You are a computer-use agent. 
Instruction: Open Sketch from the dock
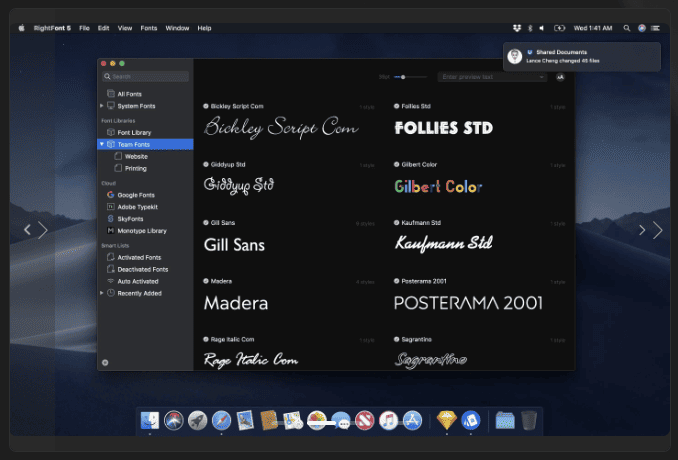[447, 420]
